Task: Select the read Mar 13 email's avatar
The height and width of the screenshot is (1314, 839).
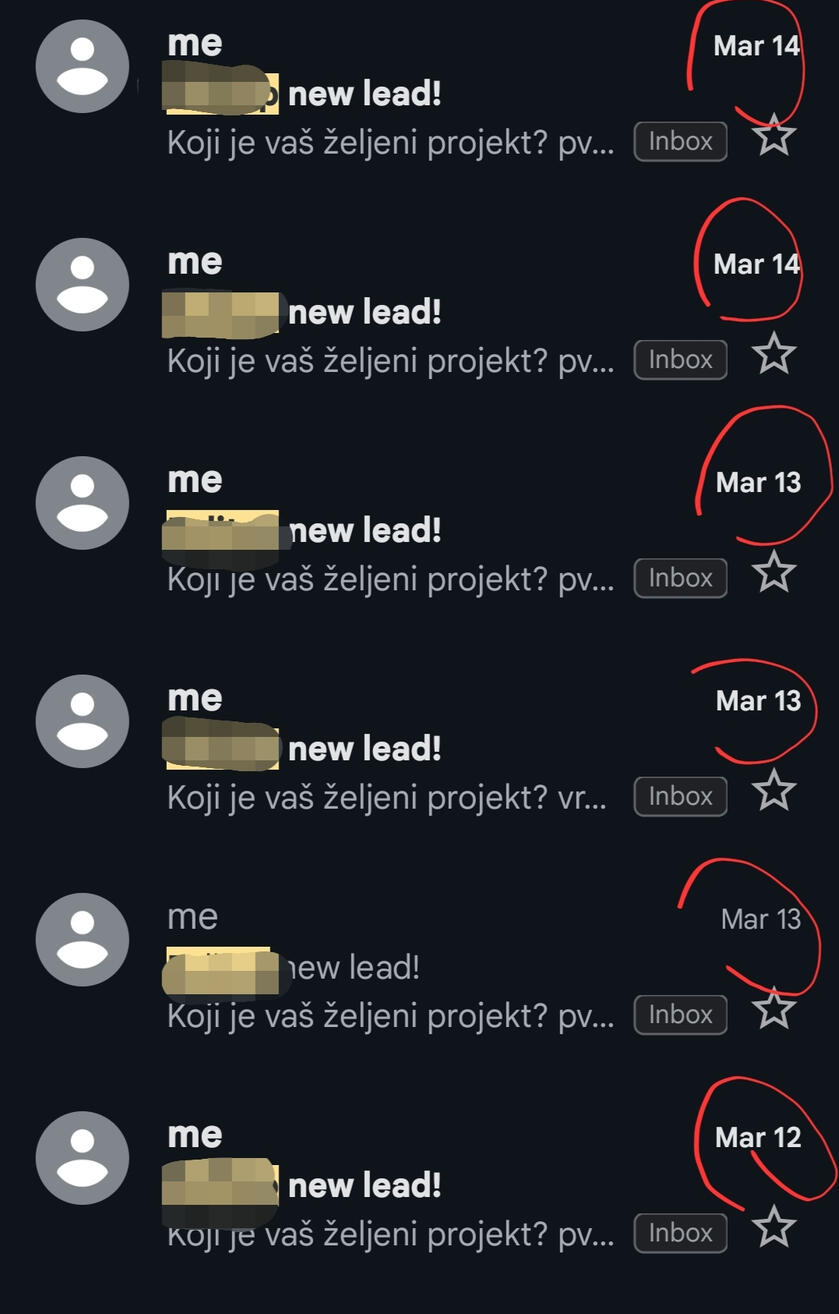Action: click(x=82, y=940)
